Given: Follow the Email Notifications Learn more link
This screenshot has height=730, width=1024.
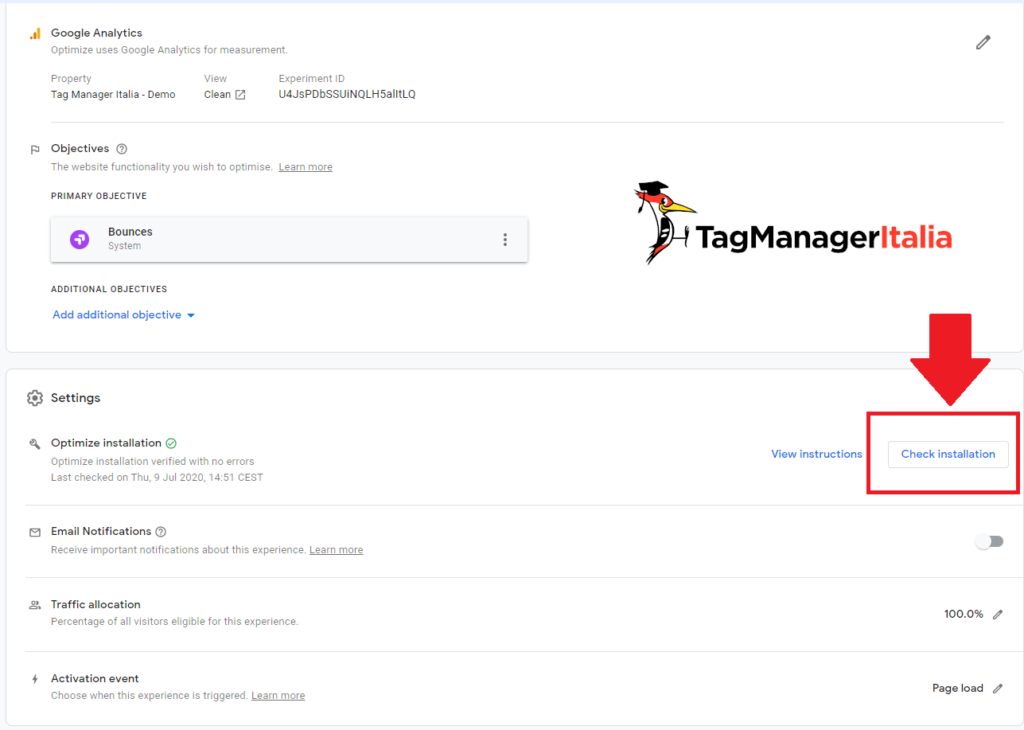Looking at the screenshot, I should coord(336,550).
